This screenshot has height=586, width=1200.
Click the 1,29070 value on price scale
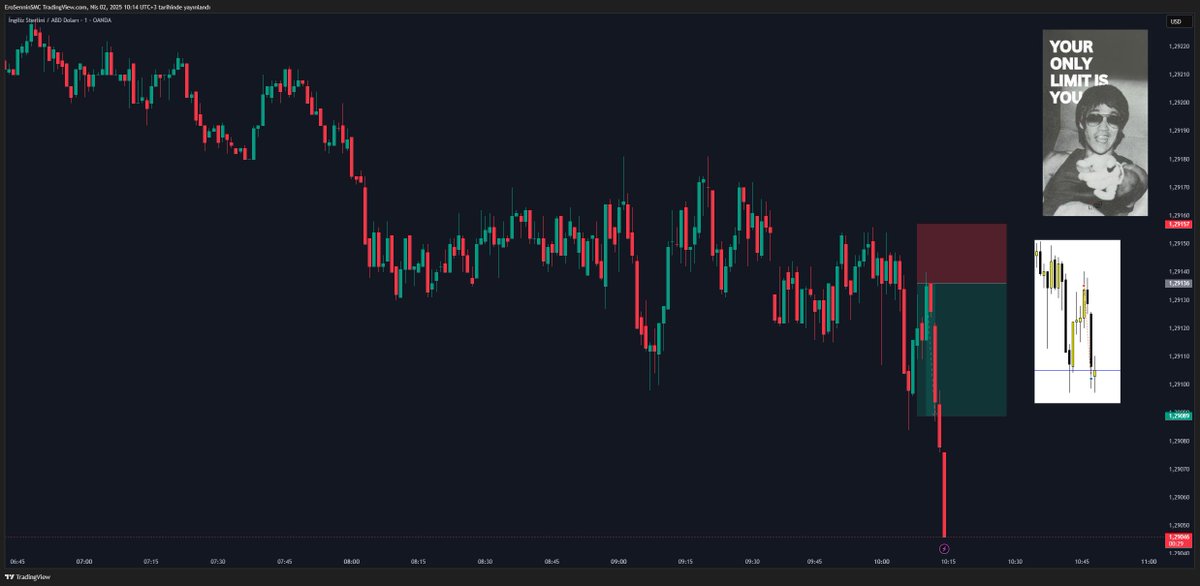click(1177, 468)
